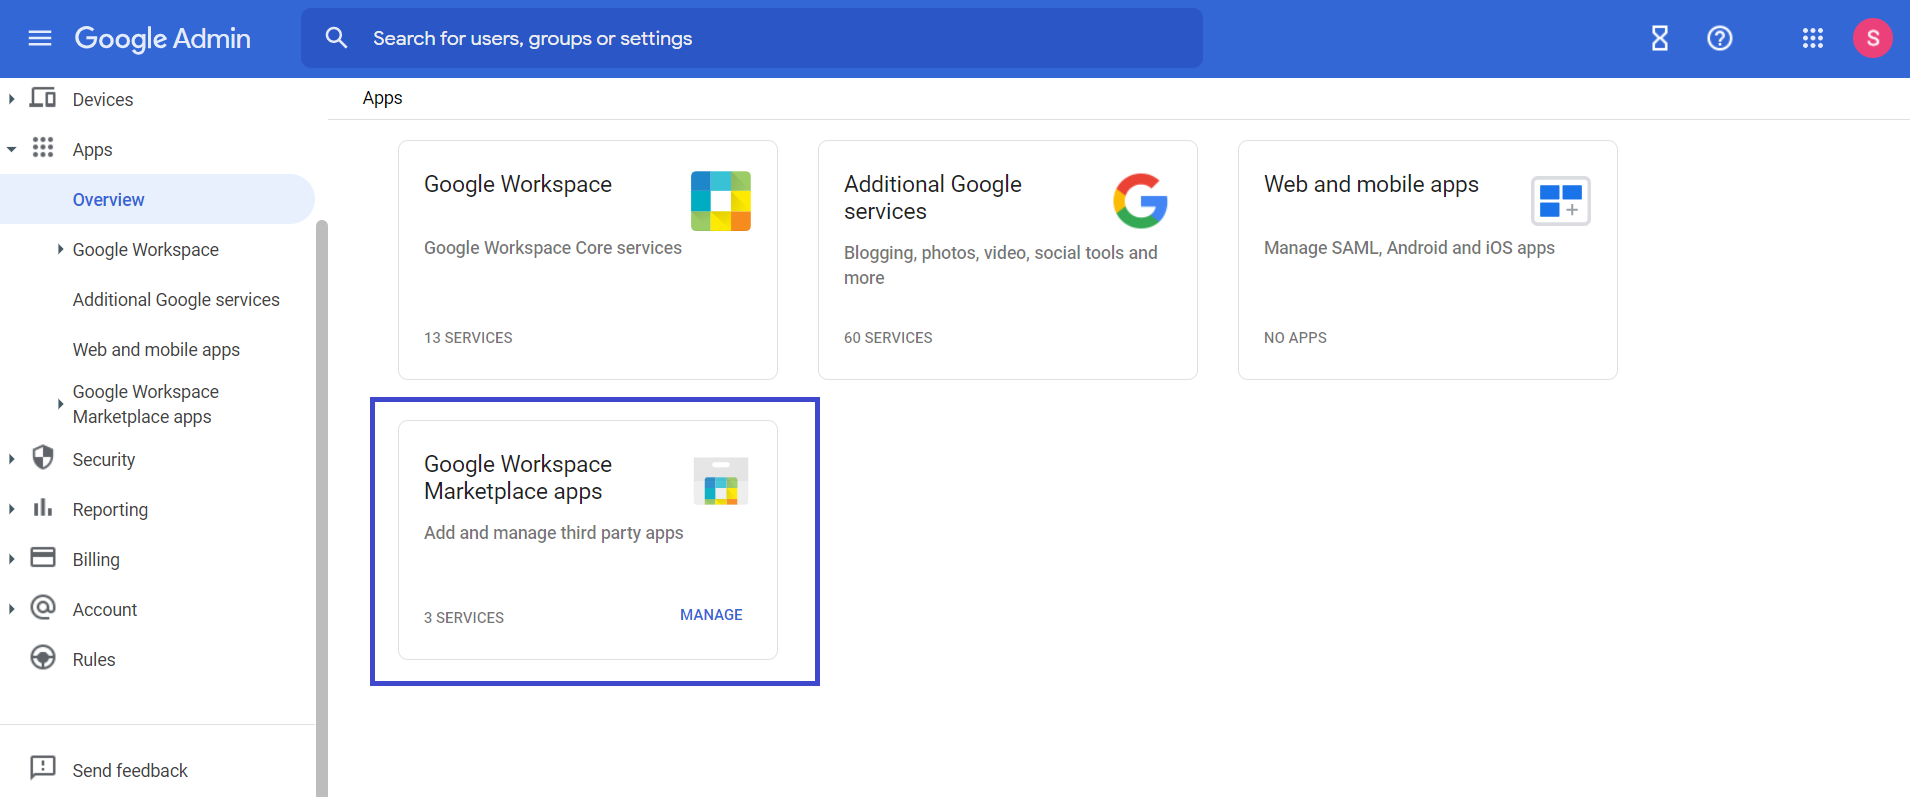The width and height of the screenshot is (1910, 797).
Task: Click the 60 SERVICES text
Action: coord(888,338)
